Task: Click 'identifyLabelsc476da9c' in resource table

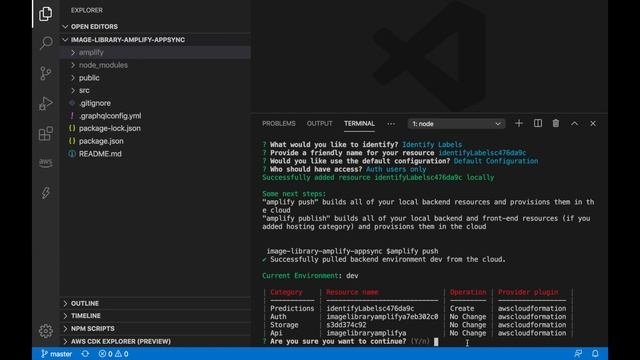Action: (370, 309)
